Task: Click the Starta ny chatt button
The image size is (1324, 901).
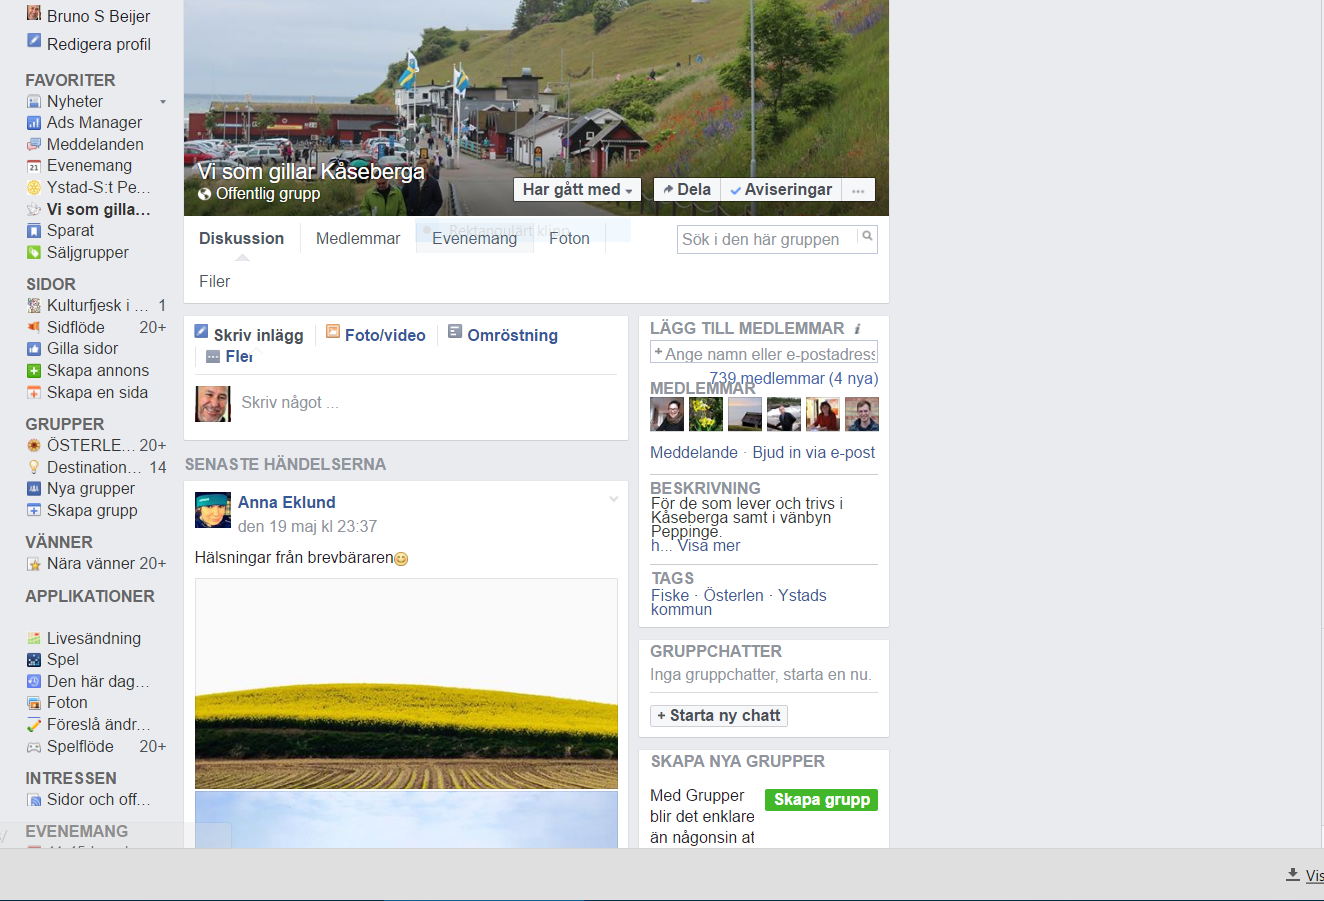Action: pos(719,716)
